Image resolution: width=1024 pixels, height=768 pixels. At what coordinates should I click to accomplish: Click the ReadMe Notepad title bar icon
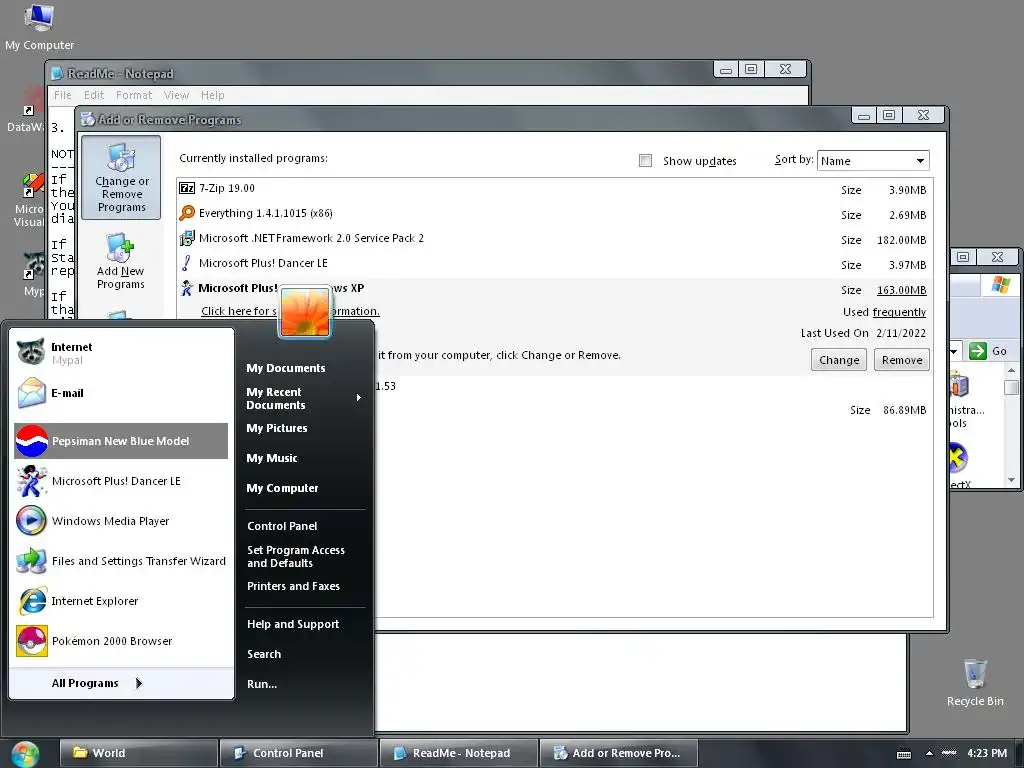(57, 73)
